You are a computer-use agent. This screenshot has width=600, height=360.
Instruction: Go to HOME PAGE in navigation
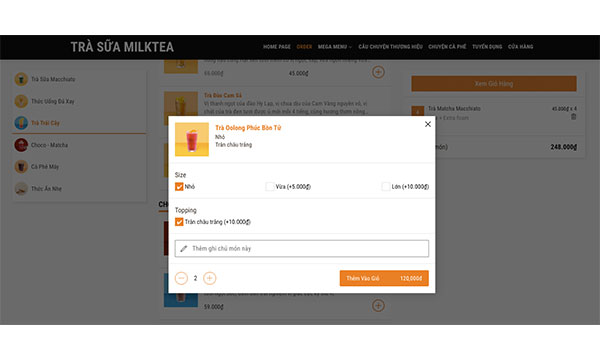pyautogui.click(x=277, y=47)
